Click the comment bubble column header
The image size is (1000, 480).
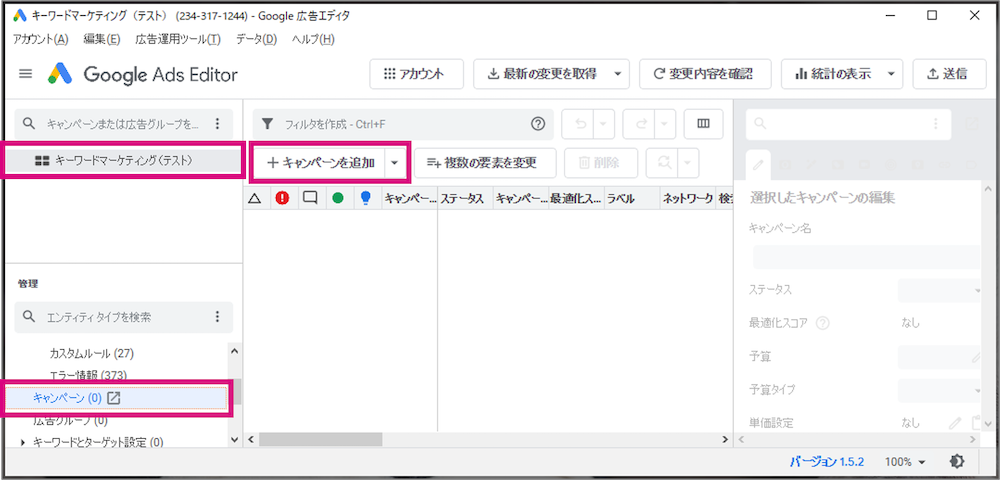[x=310, y=198]
